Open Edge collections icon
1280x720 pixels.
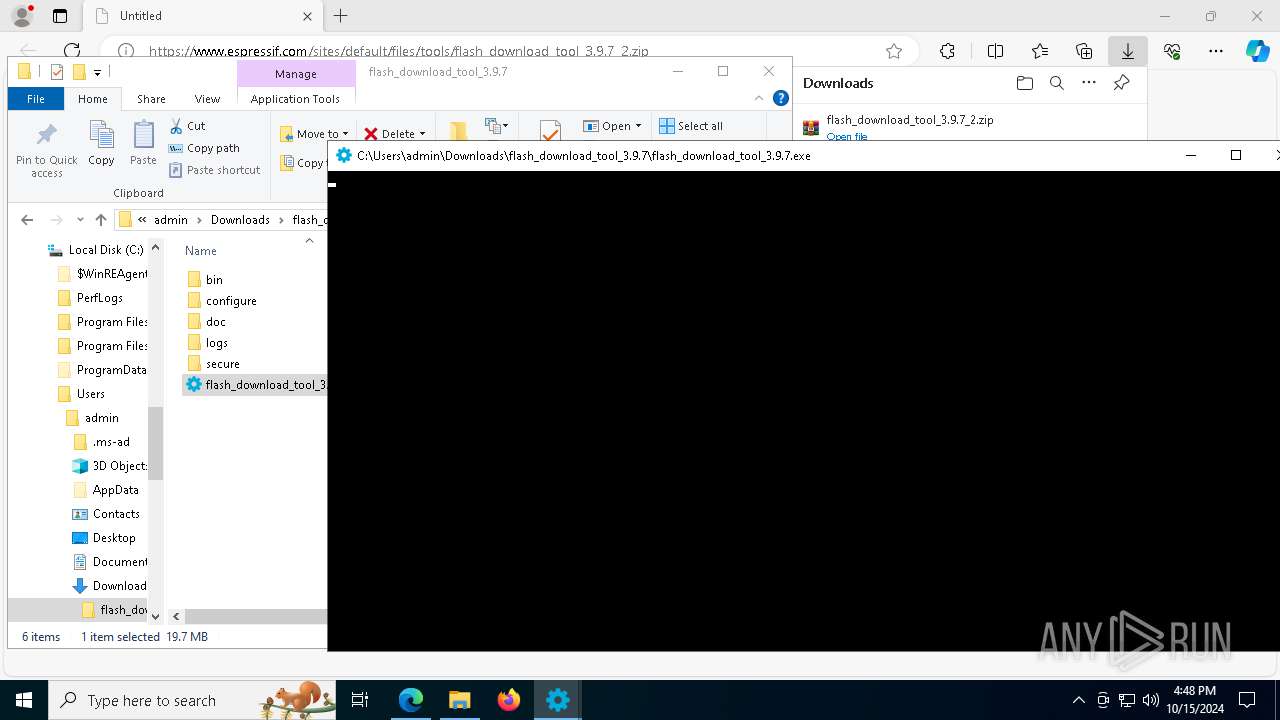coord(1084,51)
